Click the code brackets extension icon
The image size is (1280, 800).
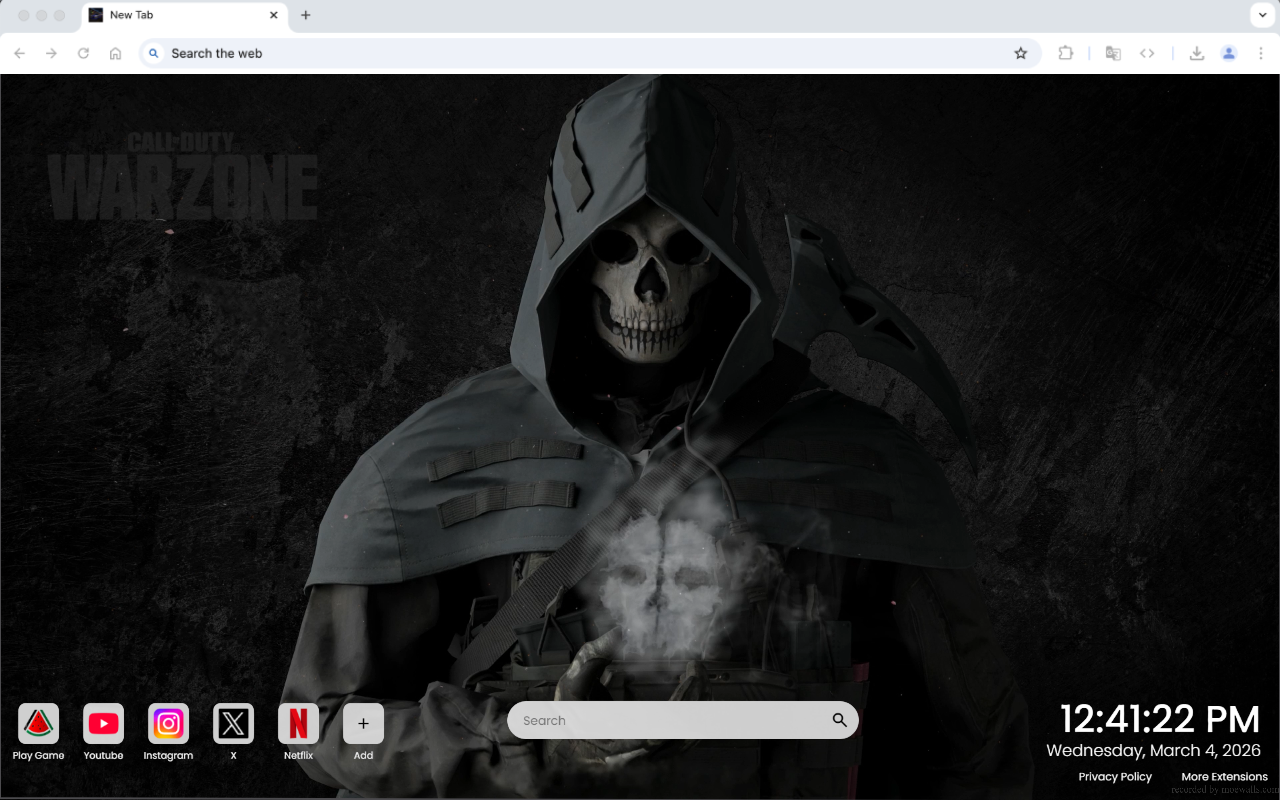pyautogui.click(x=1147, y=53)
